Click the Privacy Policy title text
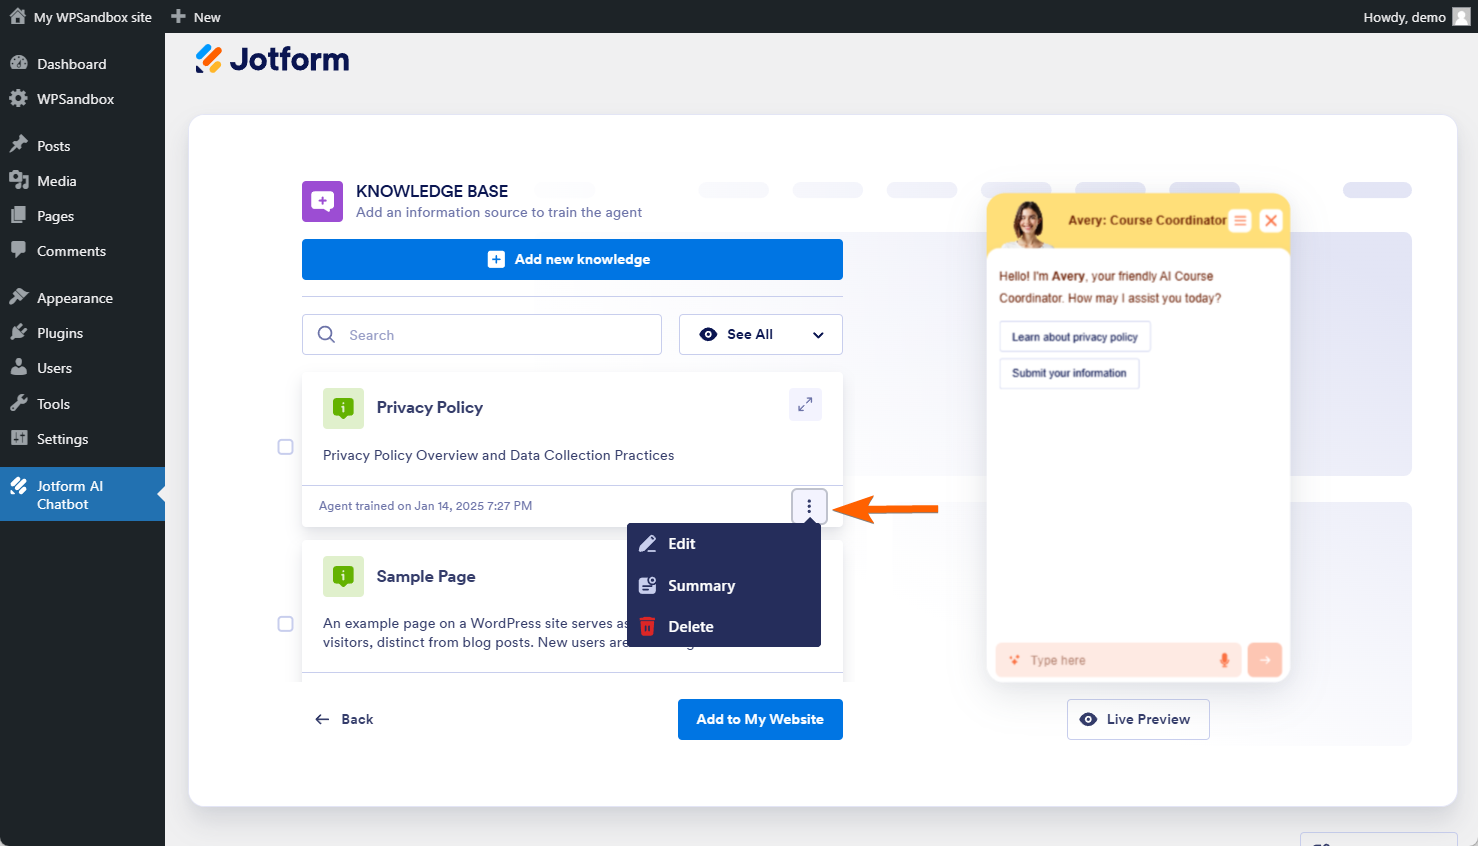The width and height of the screenshot is (1478, 846). tap(430, 407)
